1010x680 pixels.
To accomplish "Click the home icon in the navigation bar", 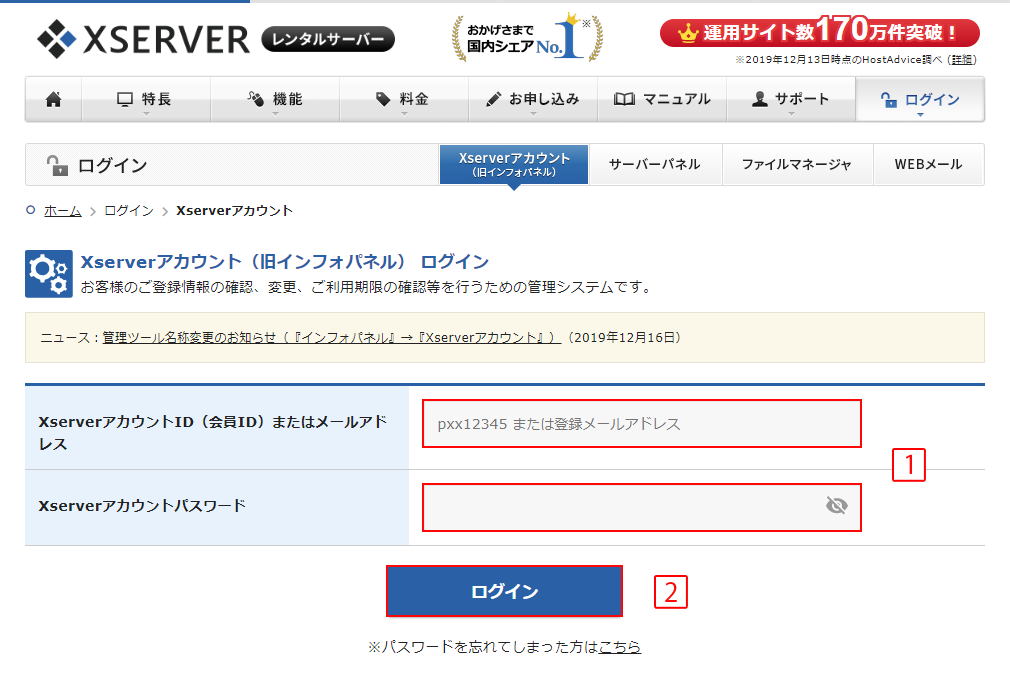I will pyautogui.click(x=52, y=98).
